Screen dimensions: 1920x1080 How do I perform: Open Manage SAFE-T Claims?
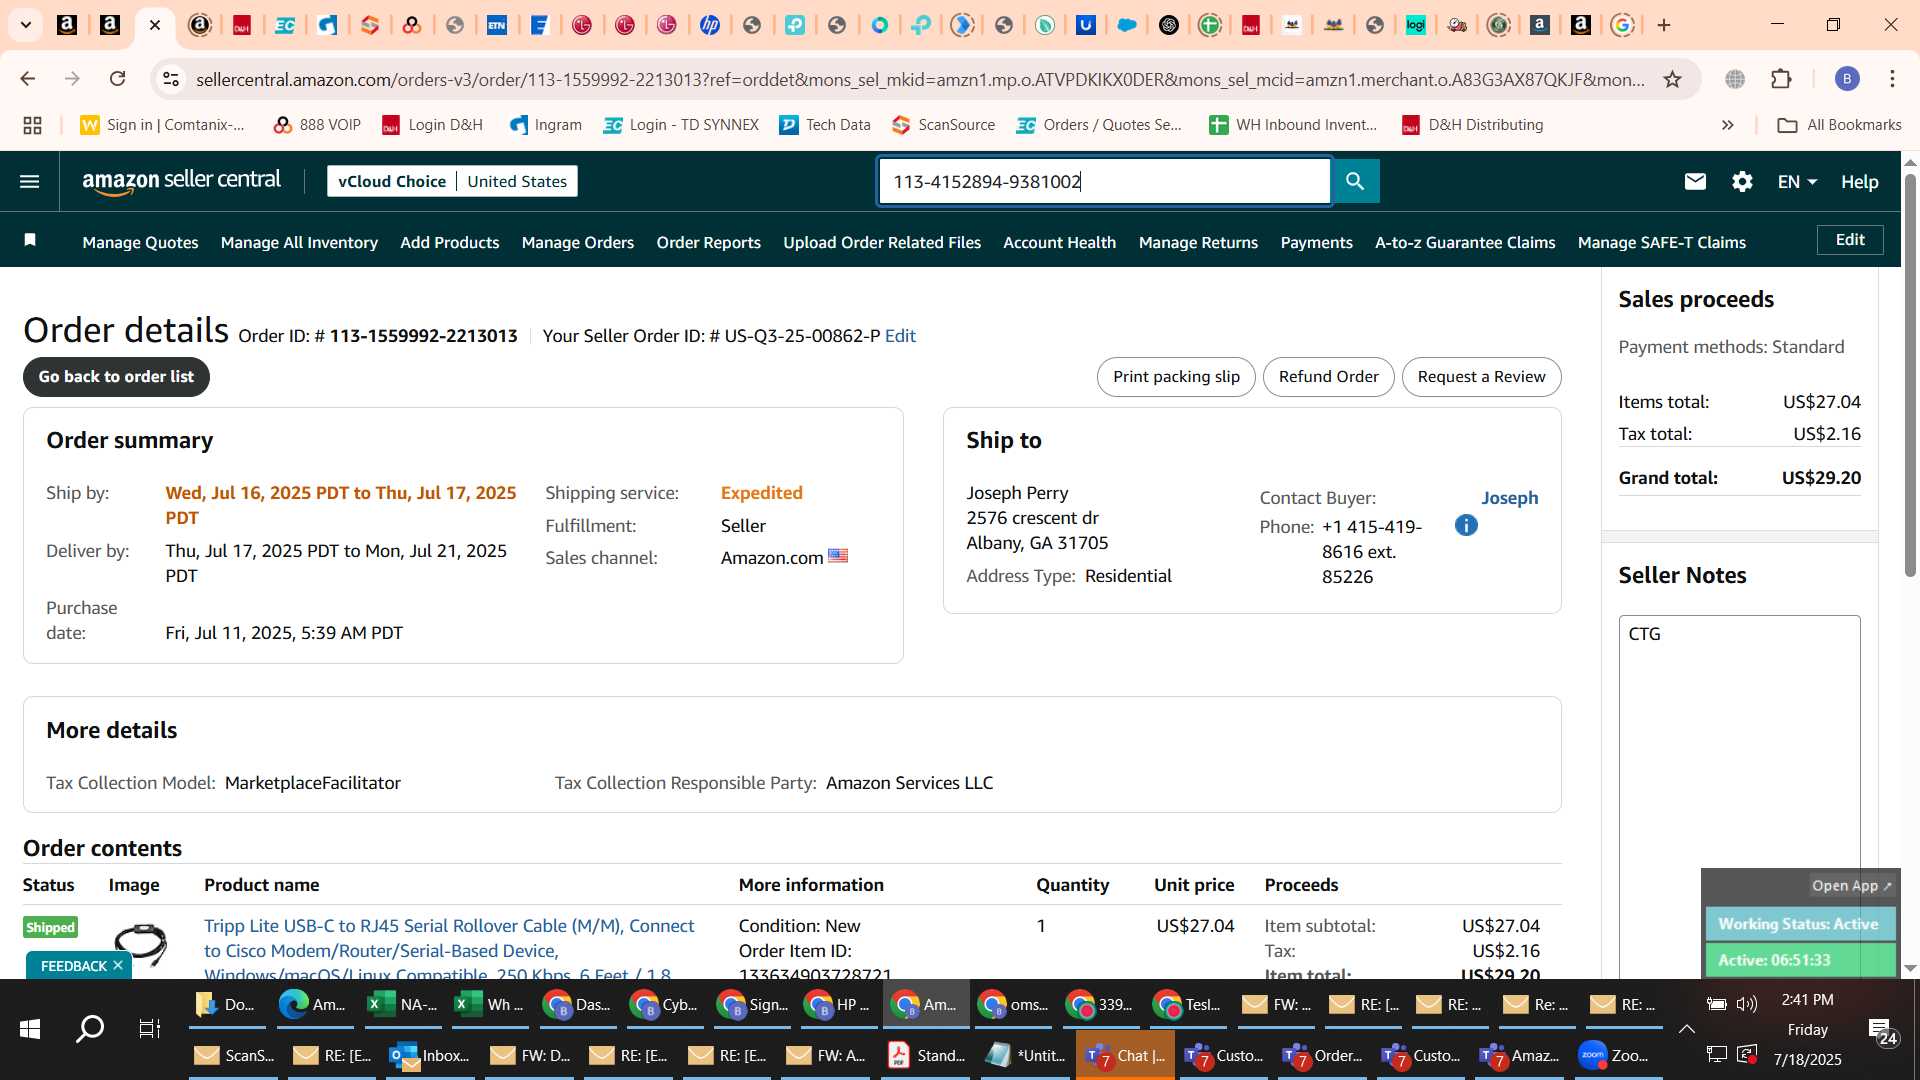pyautogui.click(x=1661, y=242)
